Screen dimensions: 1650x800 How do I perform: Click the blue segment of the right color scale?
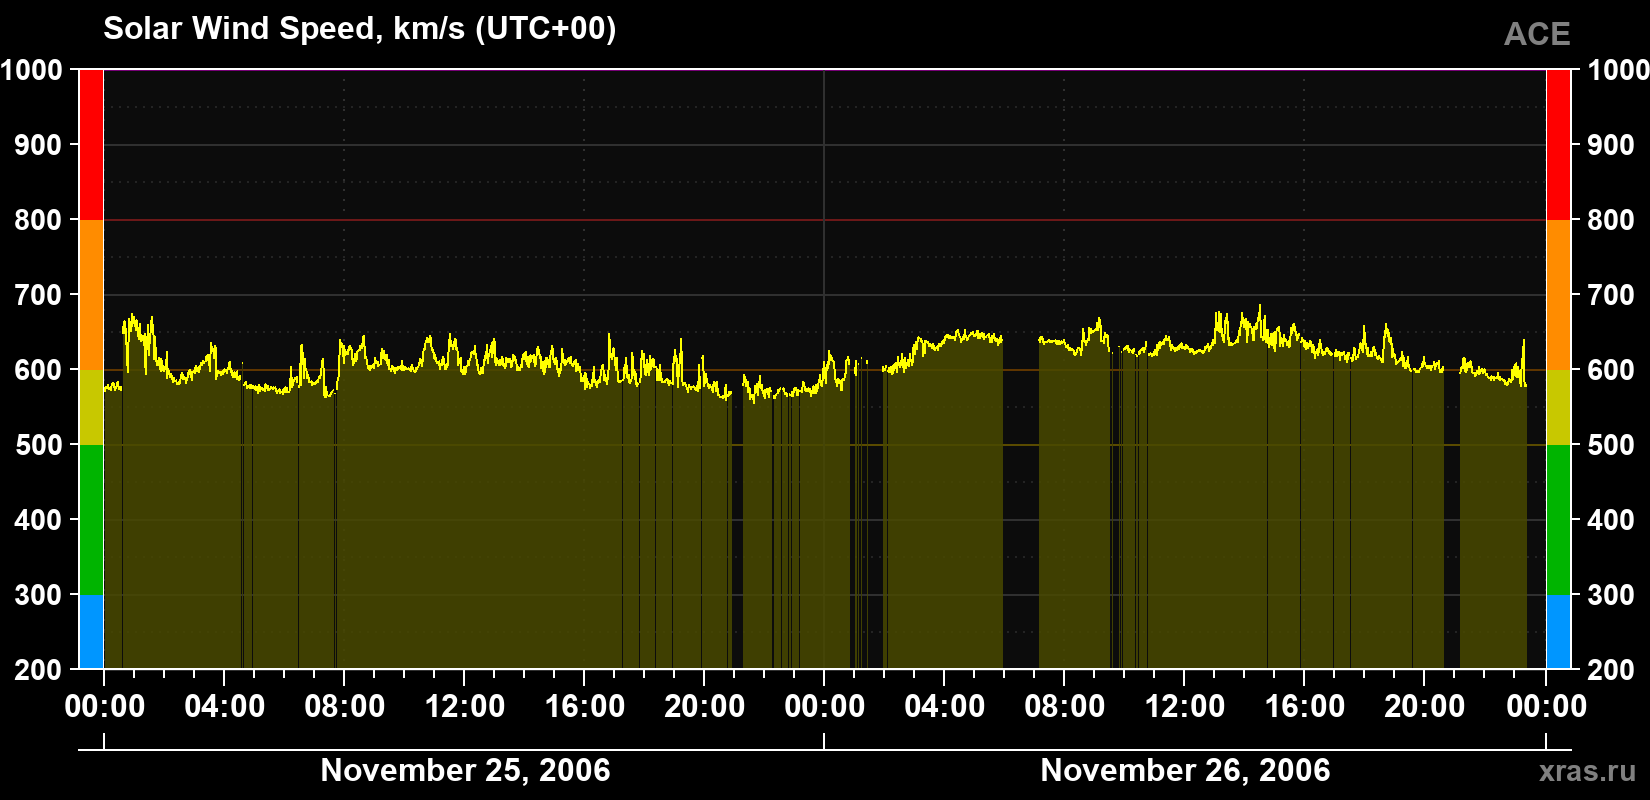1558,632
